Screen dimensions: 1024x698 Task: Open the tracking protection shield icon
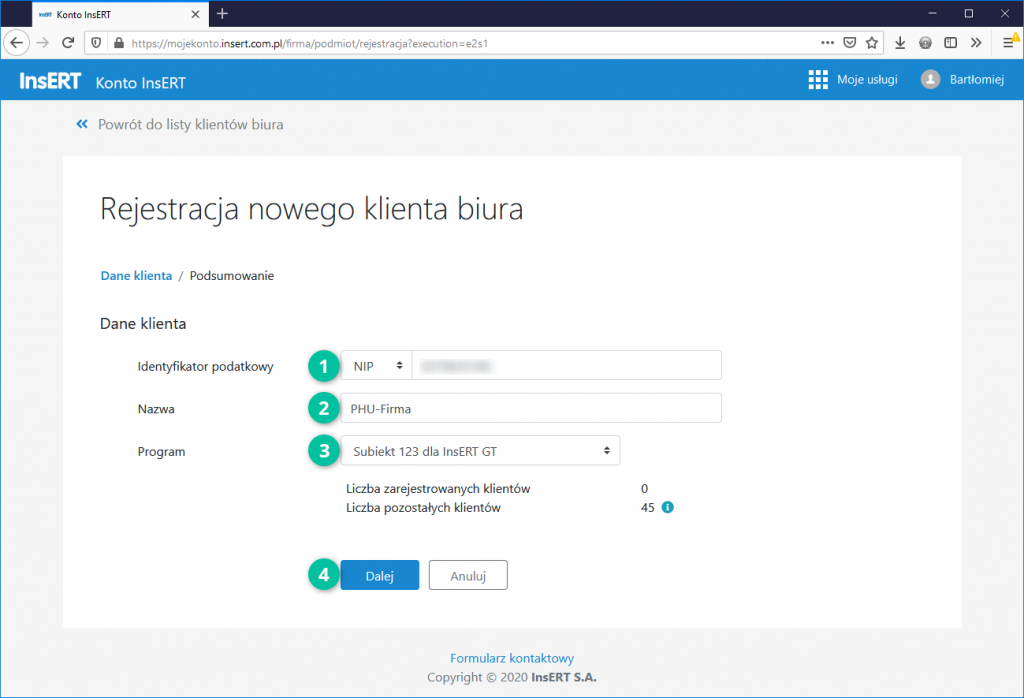(96, 43)
